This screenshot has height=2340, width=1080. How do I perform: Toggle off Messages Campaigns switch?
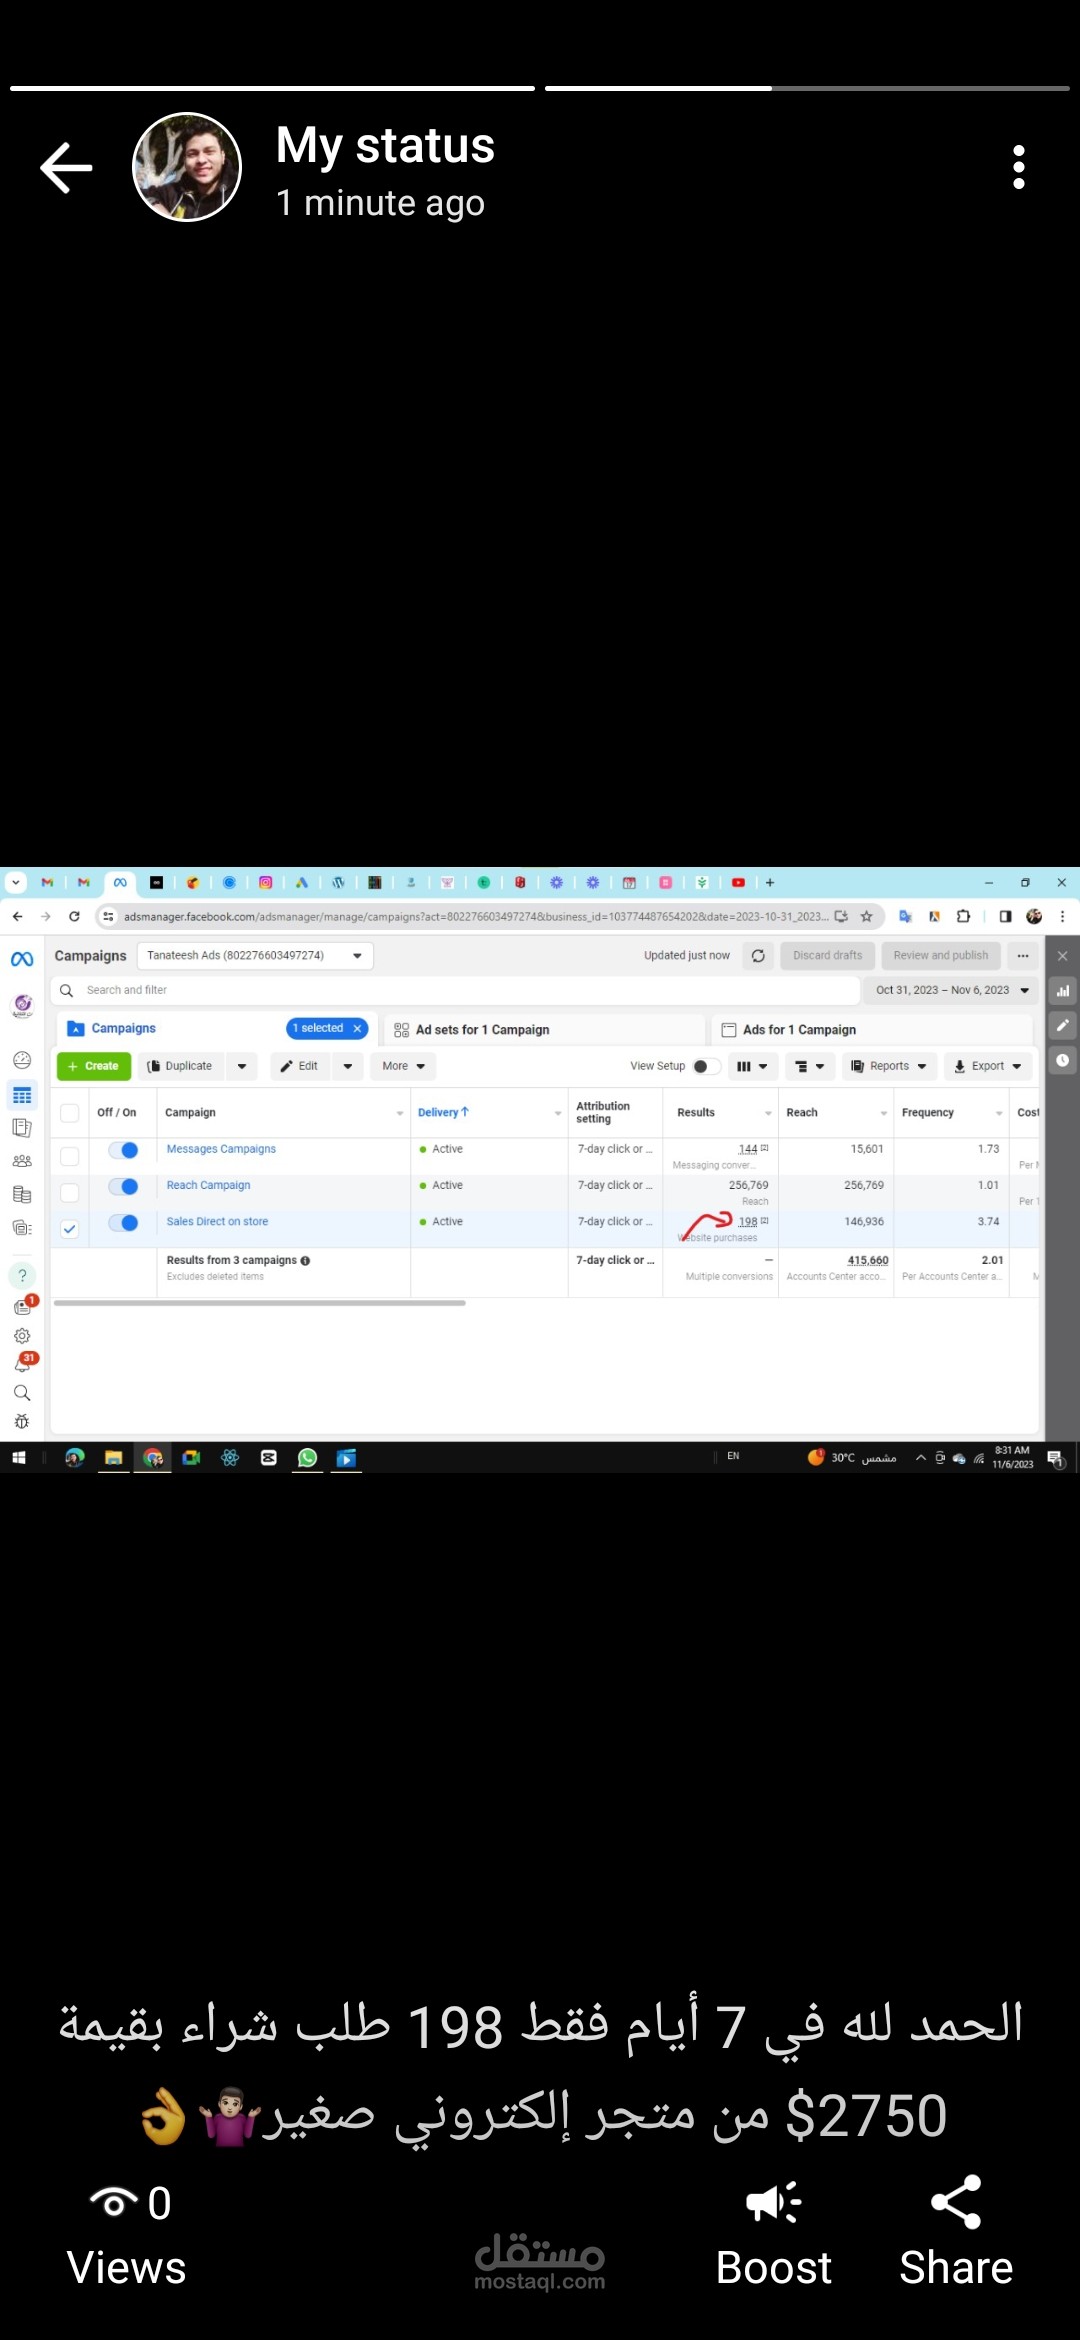click(x=123, y=1150)
